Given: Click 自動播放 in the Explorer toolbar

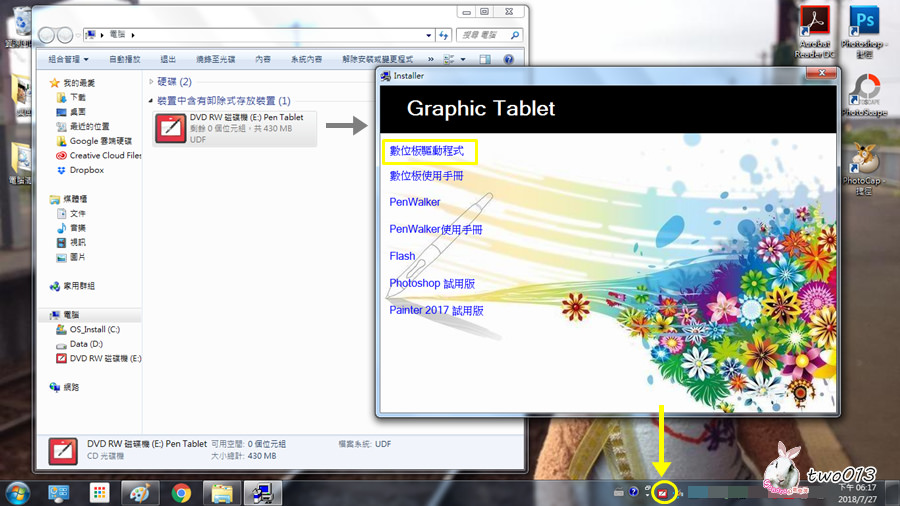Looking at the screenshot, I should pos(124,59).
